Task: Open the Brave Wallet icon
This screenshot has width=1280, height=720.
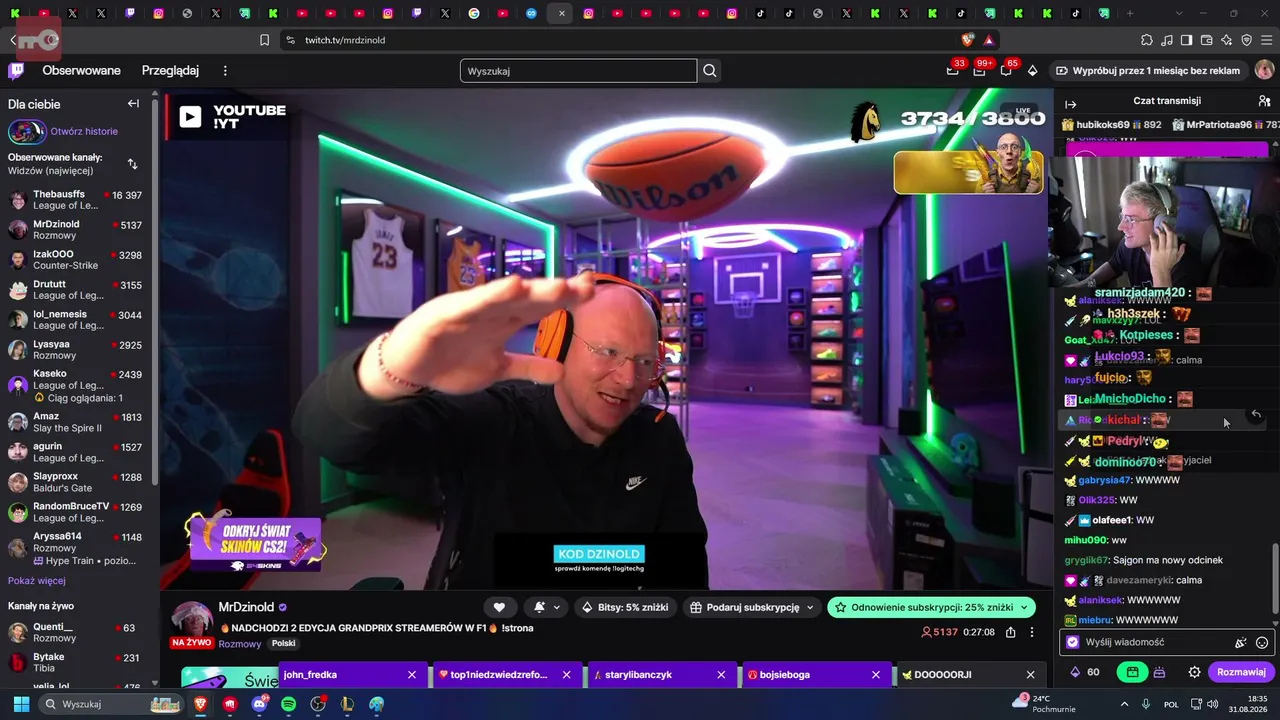Action: coord(1206,40)
